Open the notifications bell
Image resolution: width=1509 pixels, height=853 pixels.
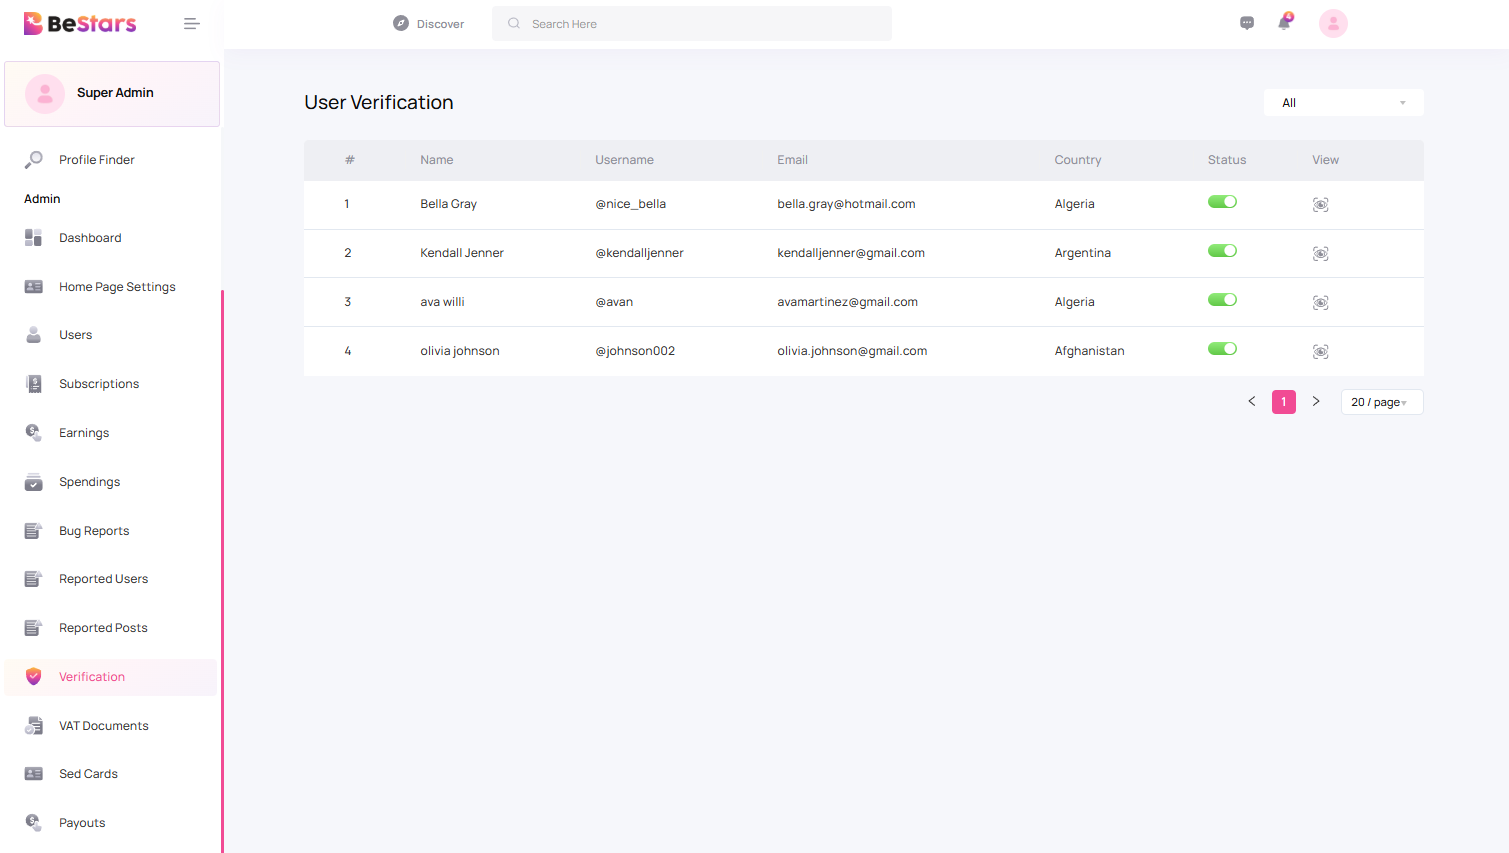click(x=1284, y=23)
